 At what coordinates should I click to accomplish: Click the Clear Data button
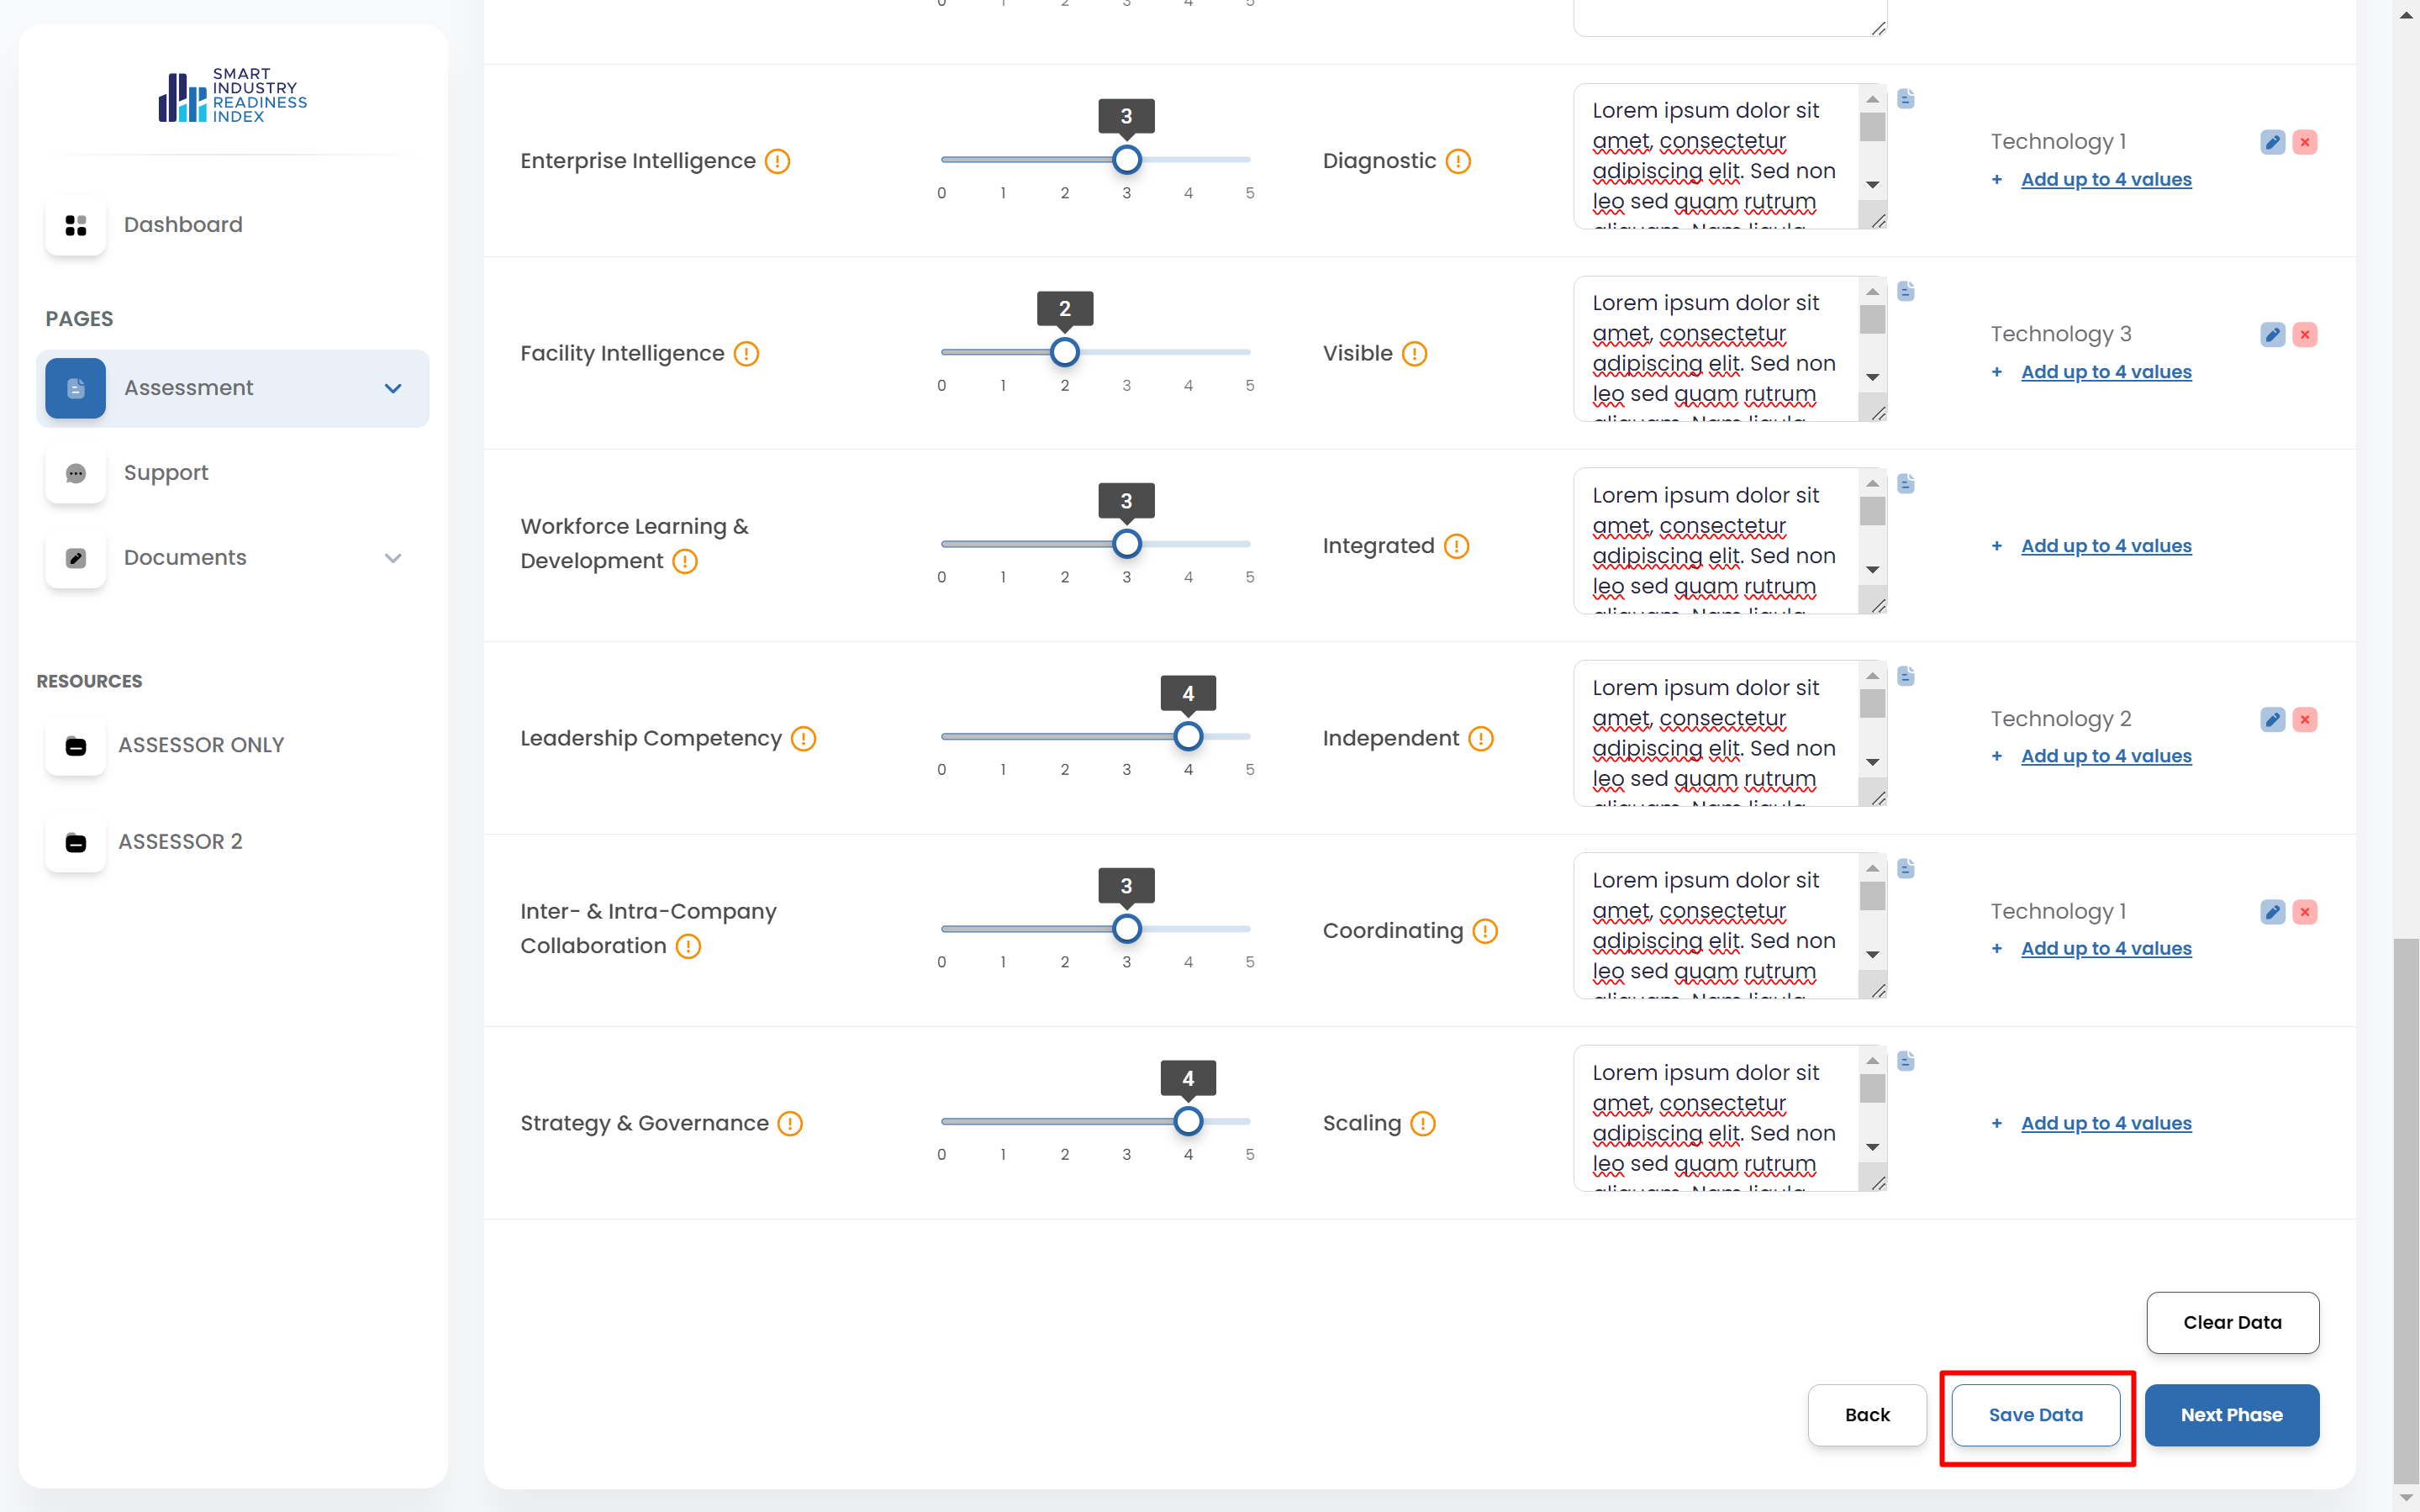point(2232,1323)
